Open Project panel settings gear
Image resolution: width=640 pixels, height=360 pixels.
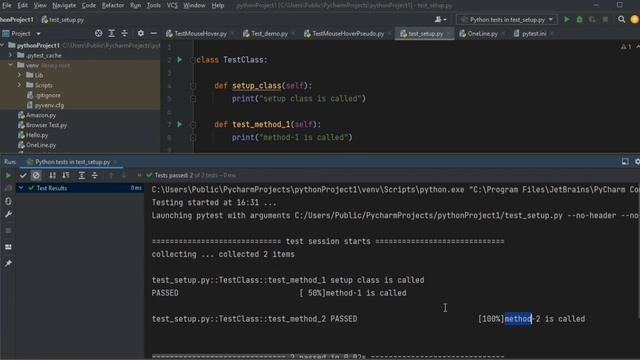pos(140,33)
